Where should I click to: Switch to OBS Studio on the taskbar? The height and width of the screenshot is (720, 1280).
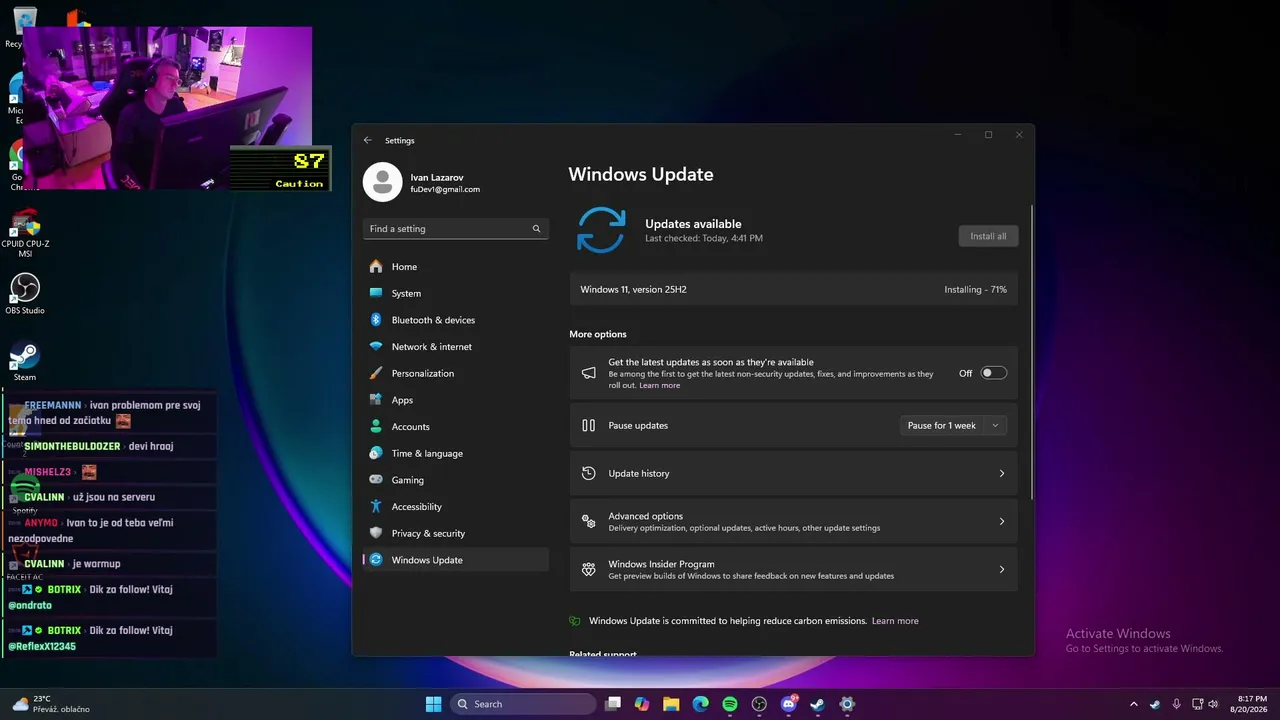click(759, 704)
